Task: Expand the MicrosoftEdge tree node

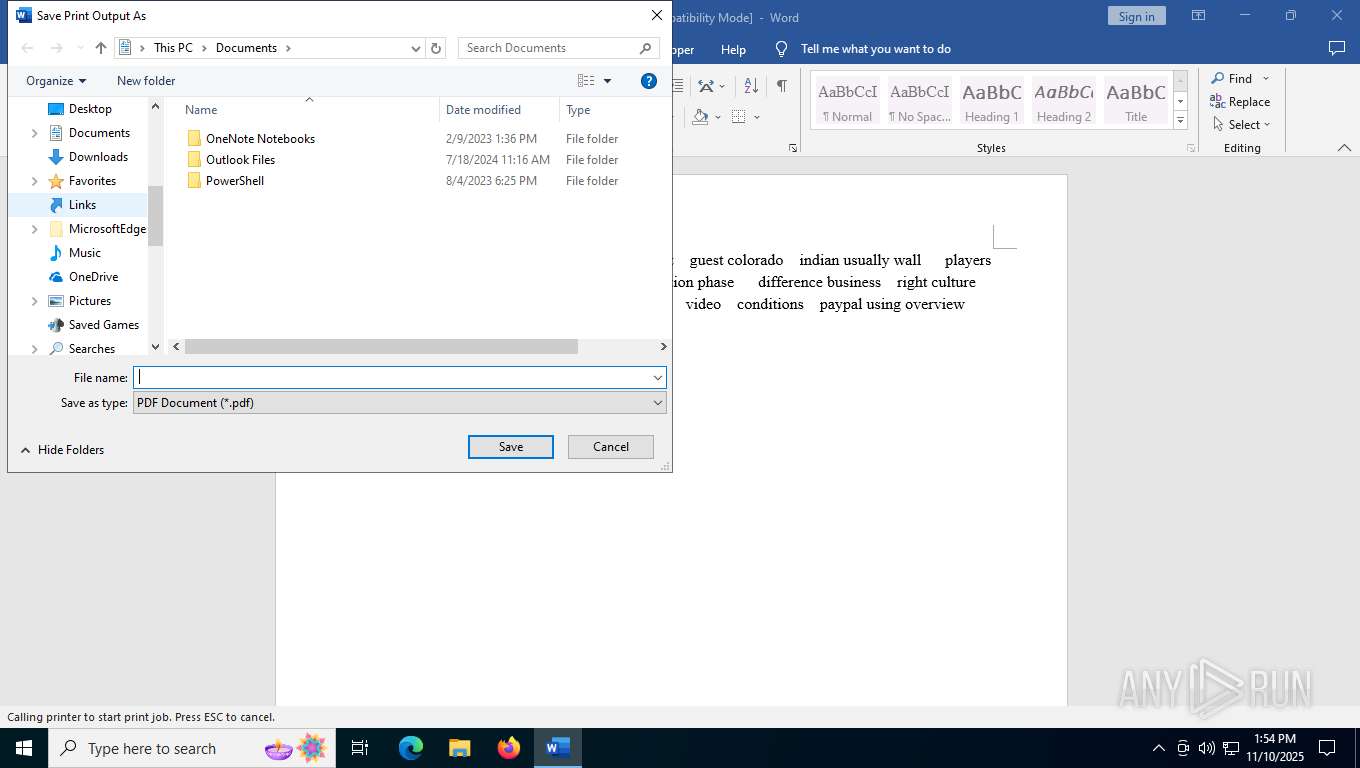Action: (35, 229)
